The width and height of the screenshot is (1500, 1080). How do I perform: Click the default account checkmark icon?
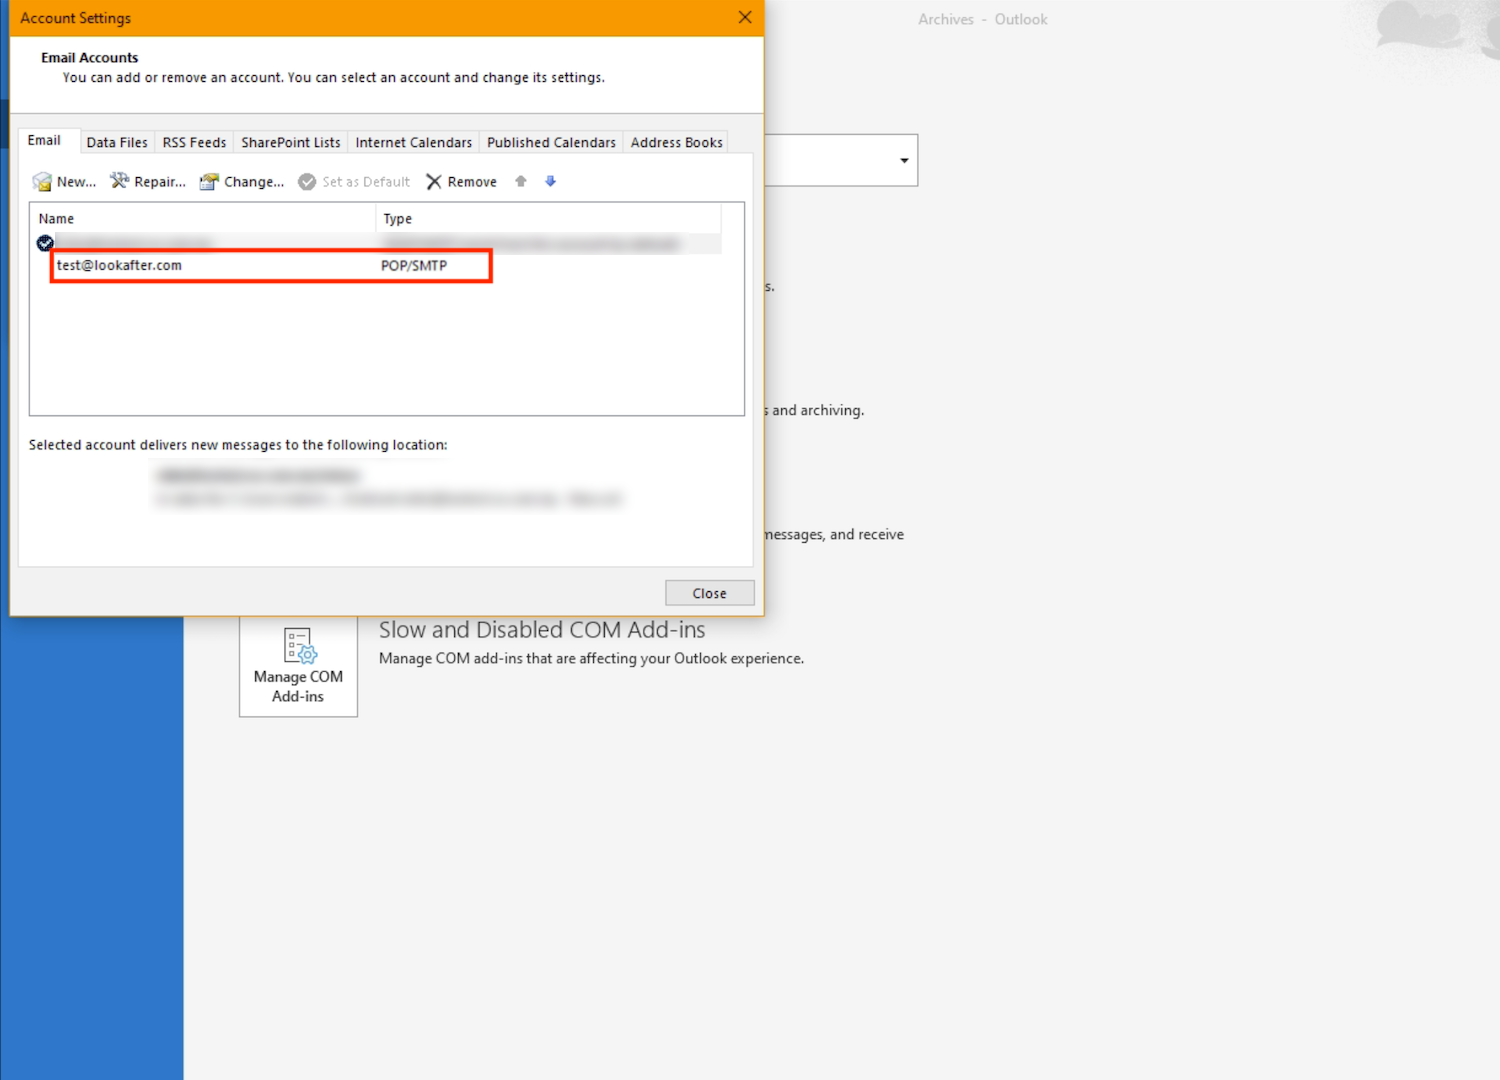tap(45, 243)
